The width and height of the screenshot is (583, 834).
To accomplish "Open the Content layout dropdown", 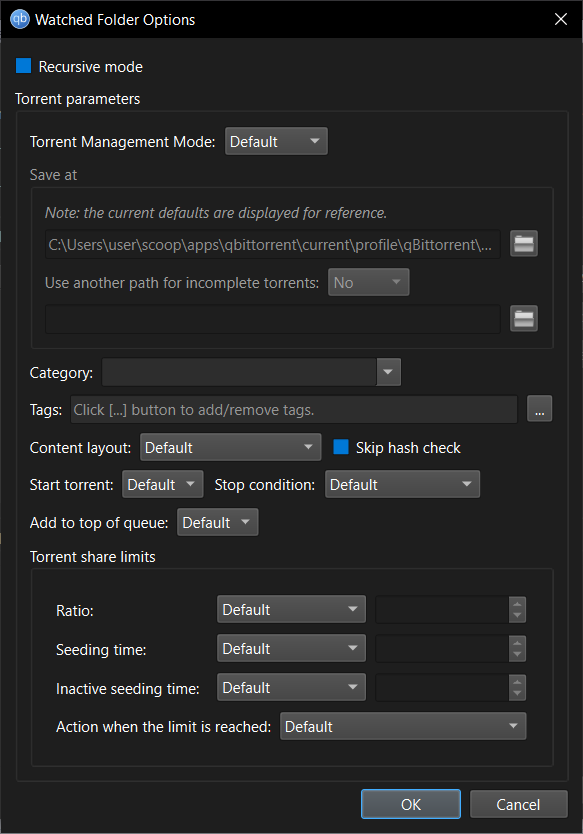I will pyautogui.click(x=230, y=447).
